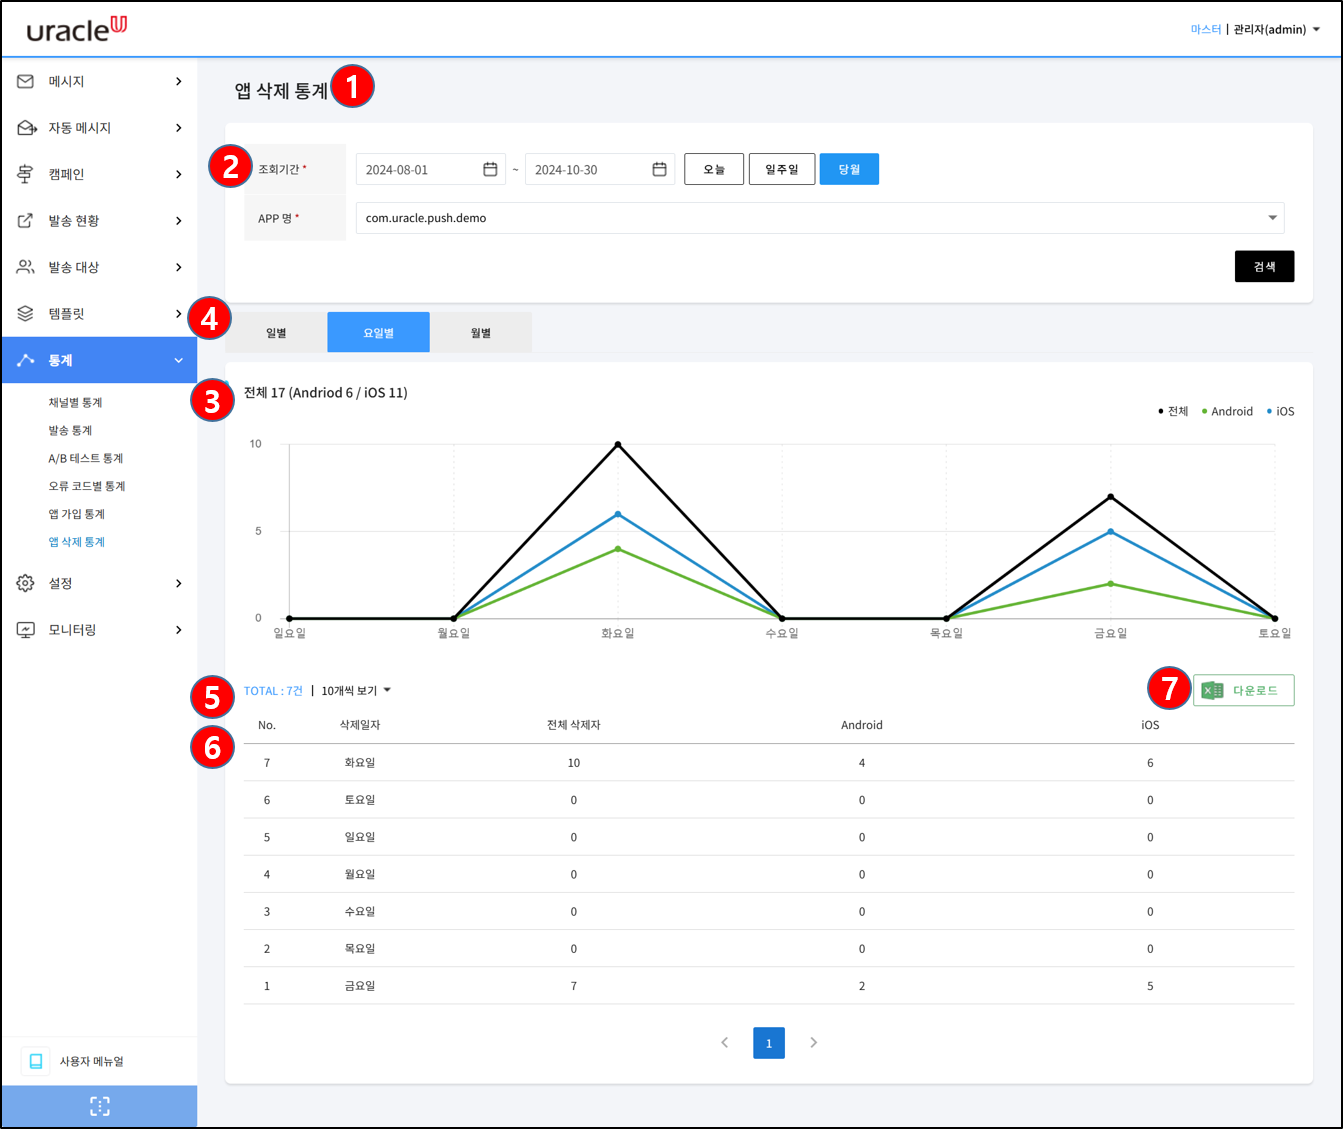Click the 통계 graph icon
Screen dimensions: 1343x1129
pyautogui.click(x=26, y=360)
